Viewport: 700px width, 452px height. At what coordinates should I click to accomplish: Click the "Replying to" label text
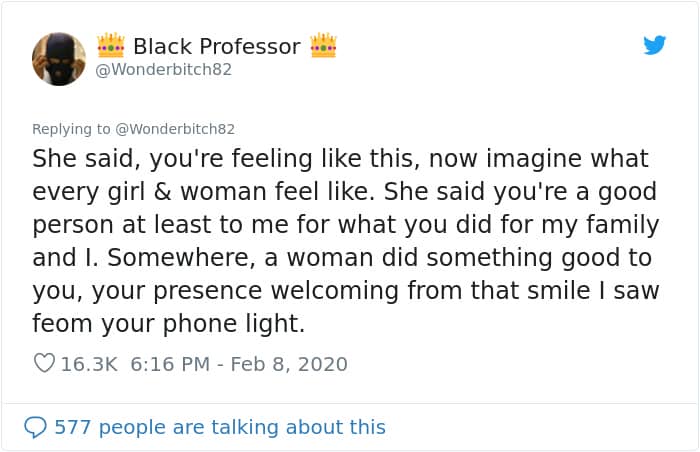70,129
